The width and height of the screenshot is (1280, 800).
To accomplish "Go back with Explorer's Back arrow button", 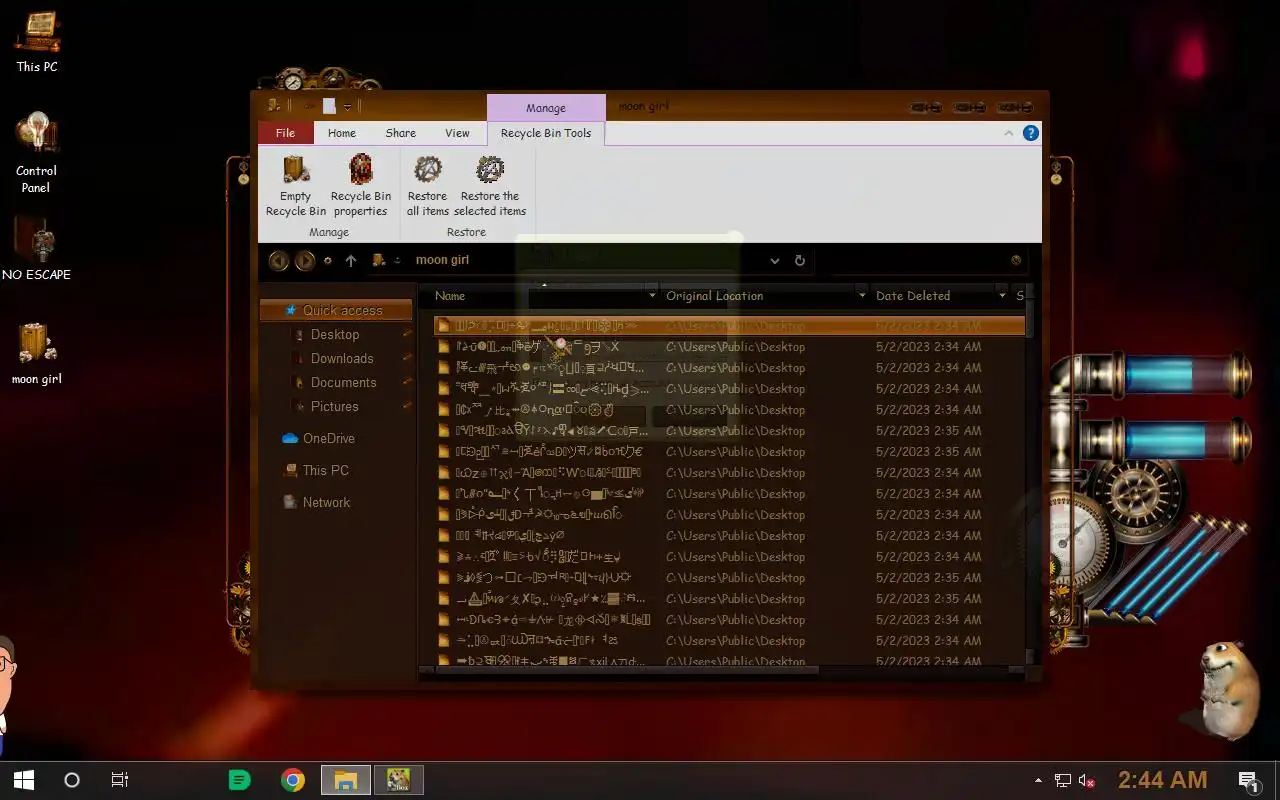I will coord(279,261).
